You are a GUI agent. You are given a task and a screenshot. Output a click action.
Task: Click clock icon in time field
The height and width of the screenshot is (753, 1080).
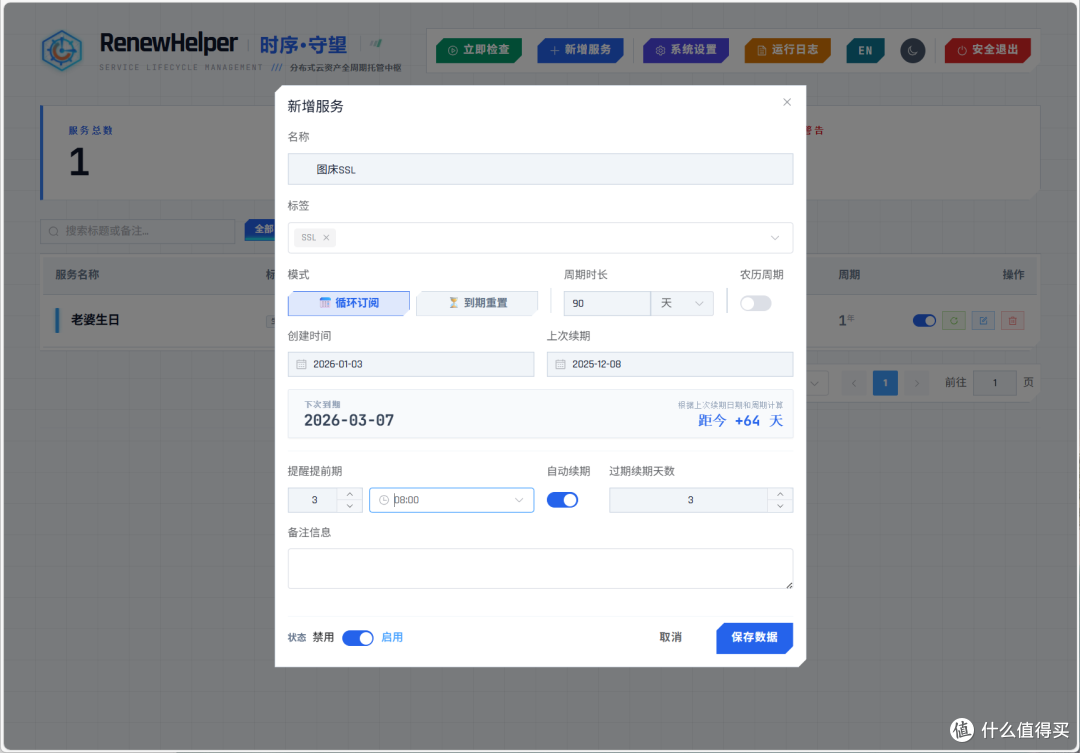point(384,500)
